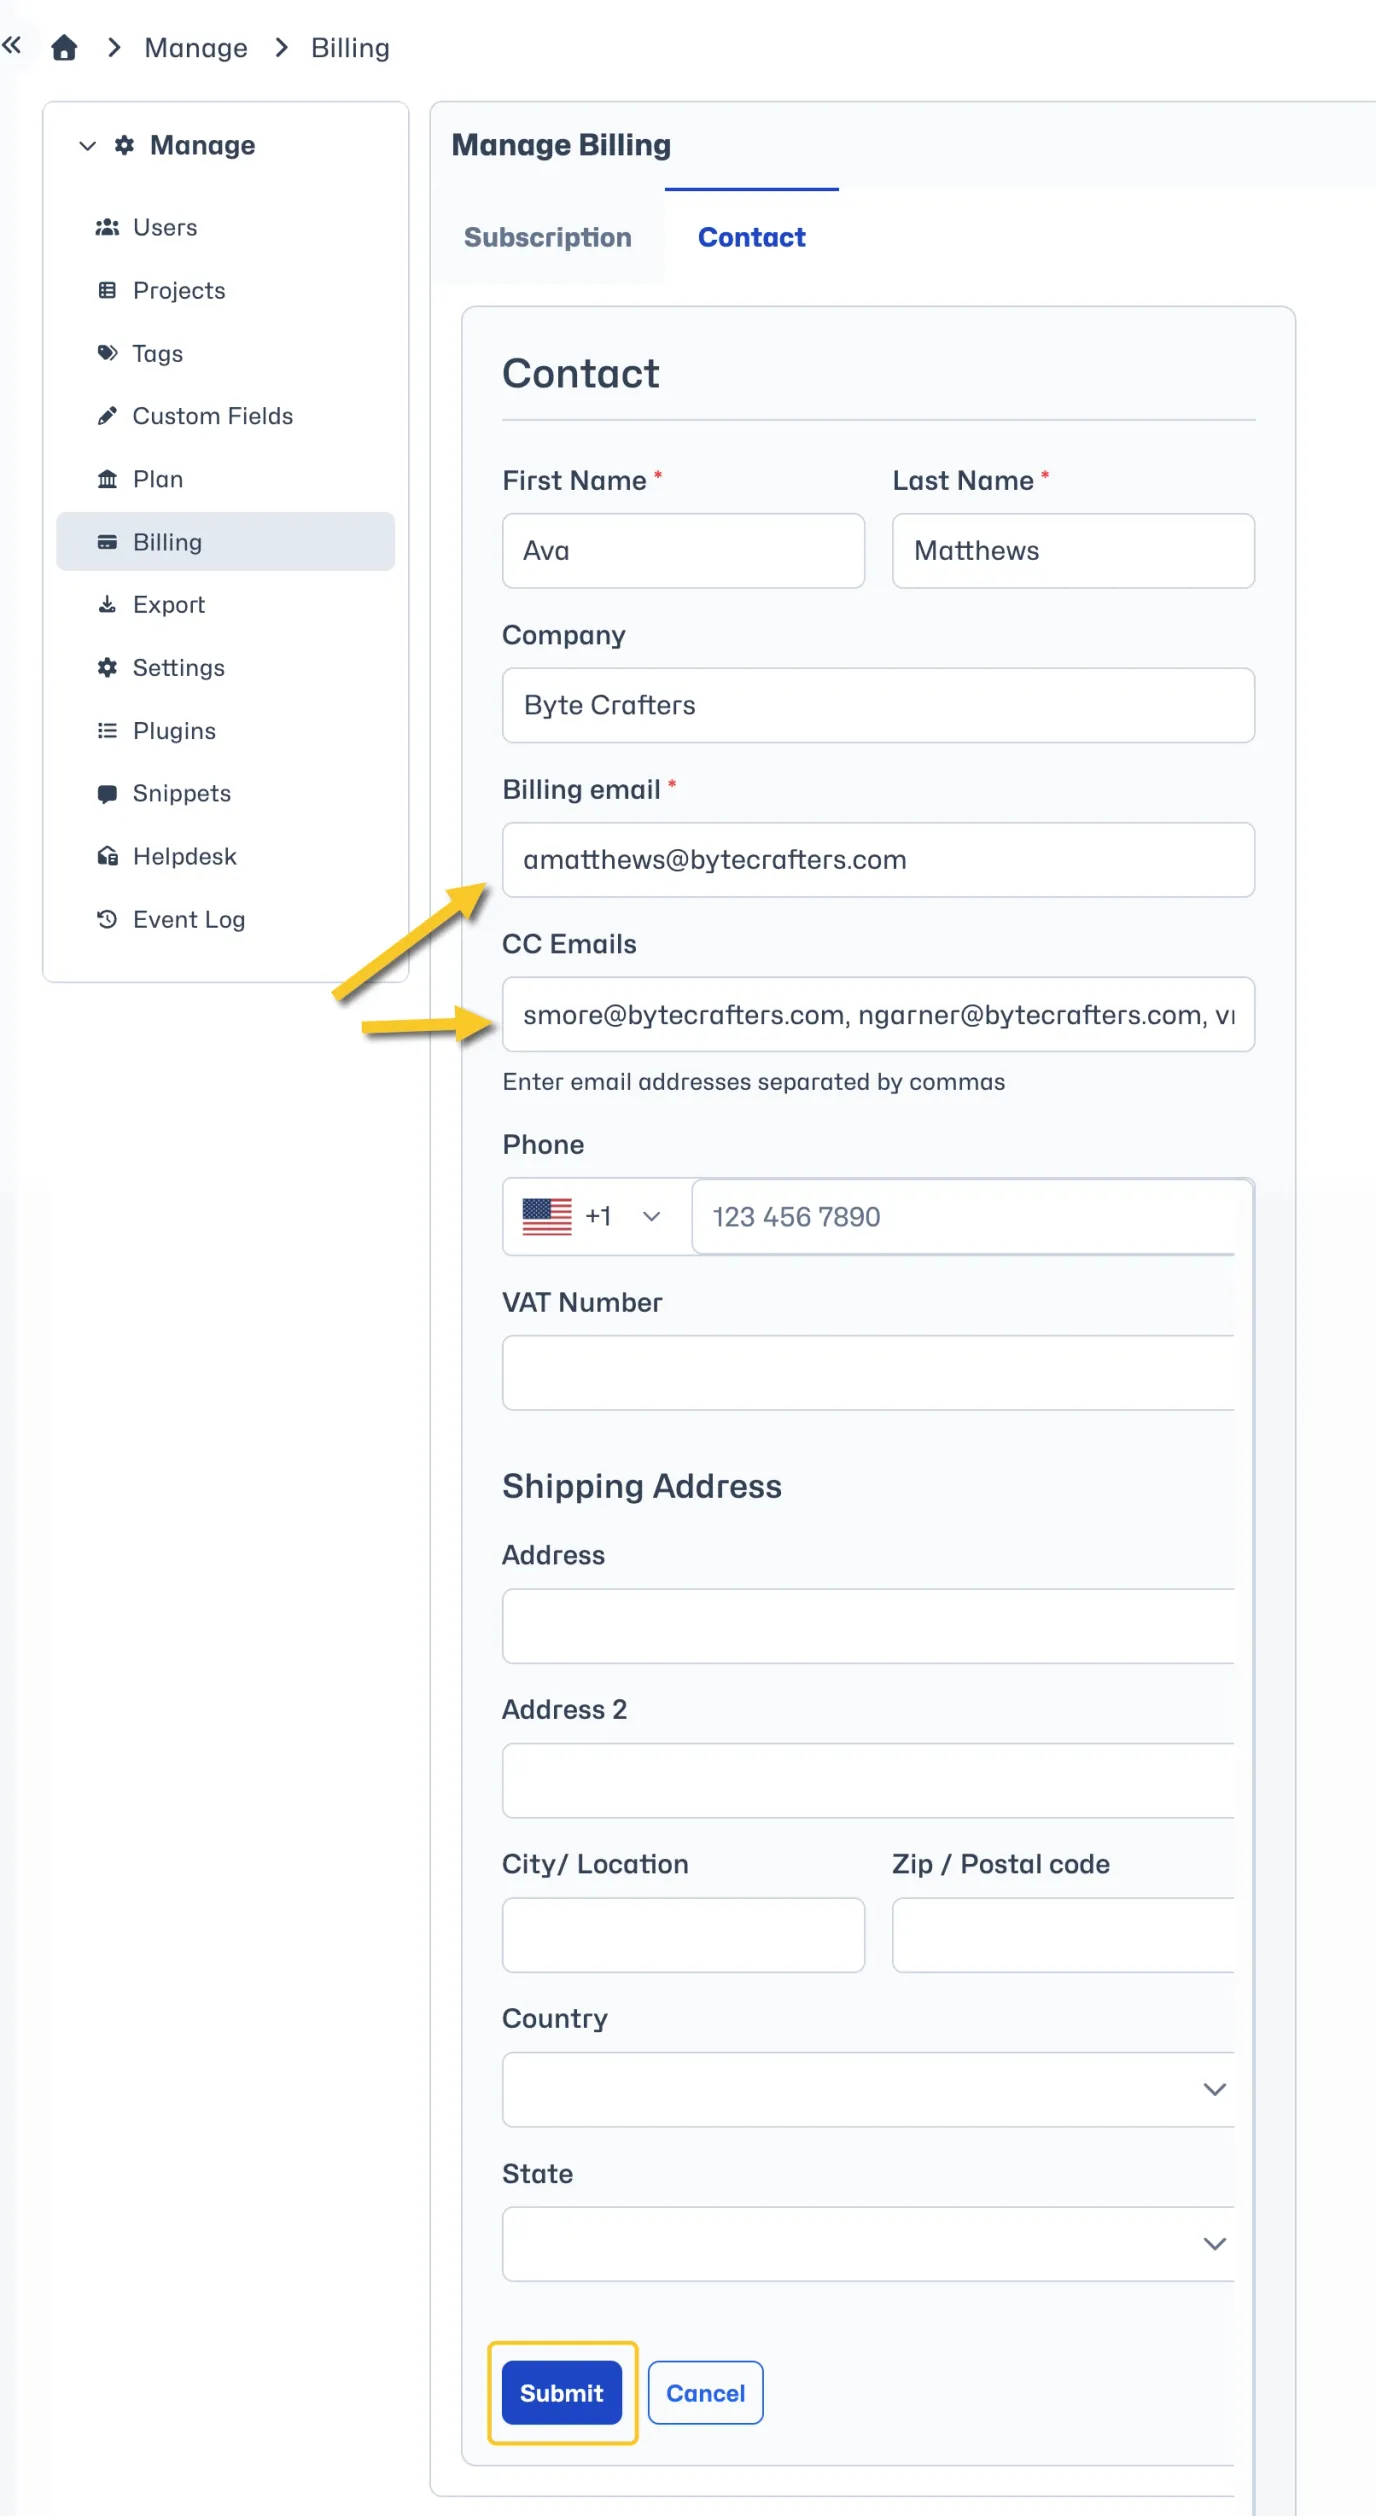Image resolution: width=1376 pixels, height=2516 pixels.
Task: Click the Address input field
Action: pos(868,1626)
